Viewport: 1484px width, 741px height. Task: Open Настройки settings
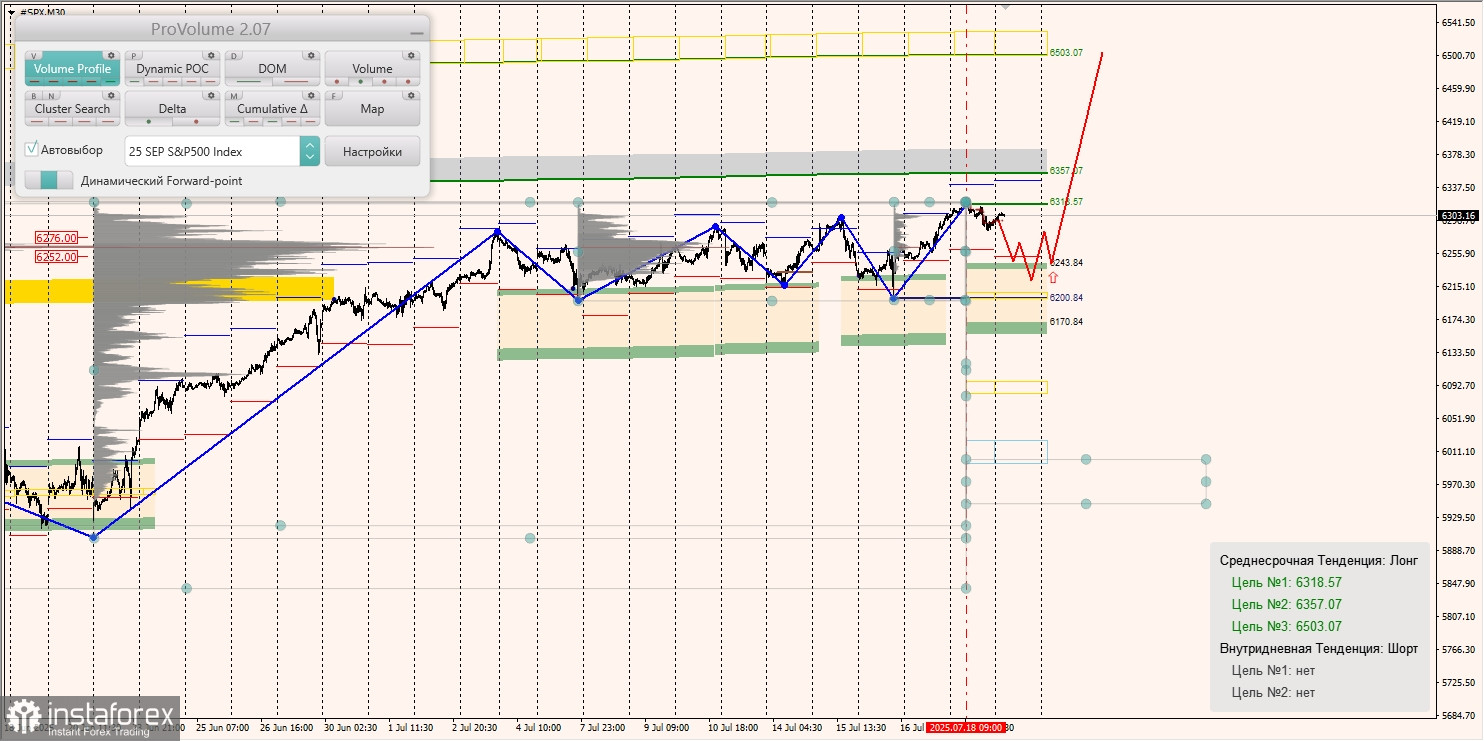(372, 151)
